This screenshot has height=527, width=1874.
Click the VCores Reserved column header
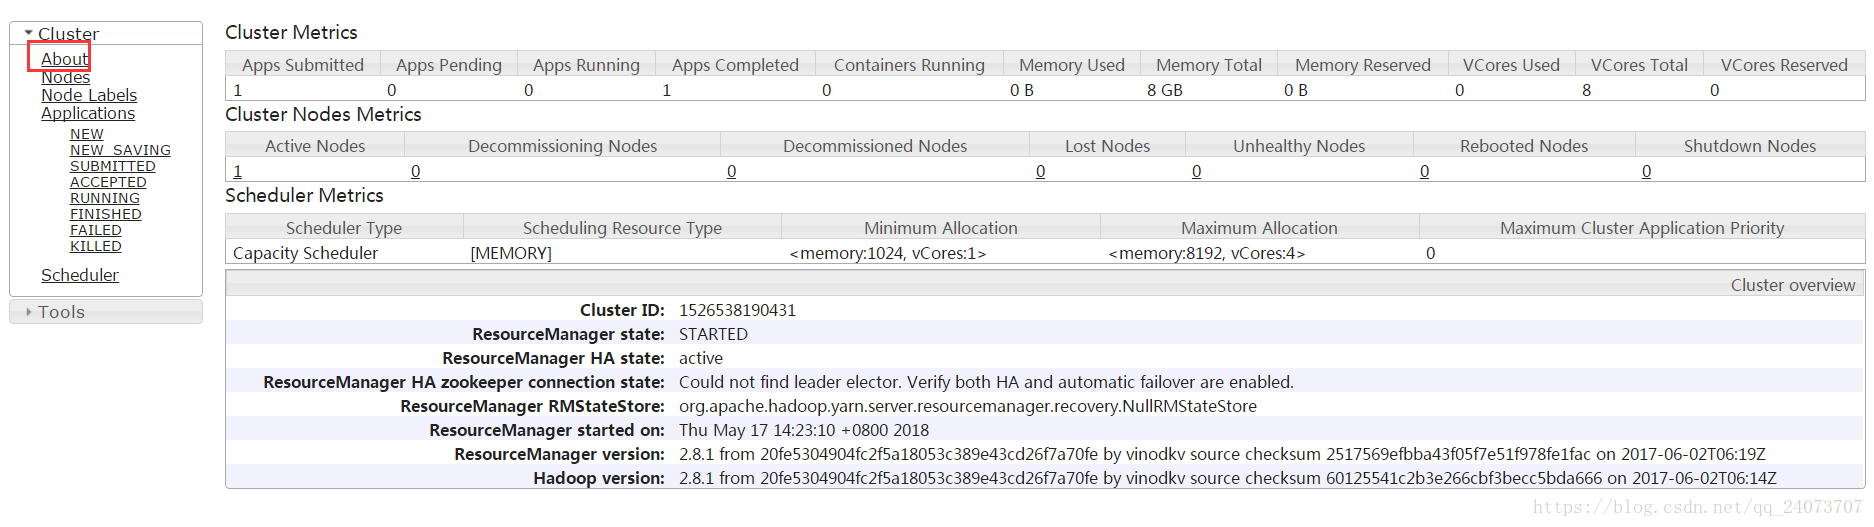pyautogui.click(x=1784, y=64)
